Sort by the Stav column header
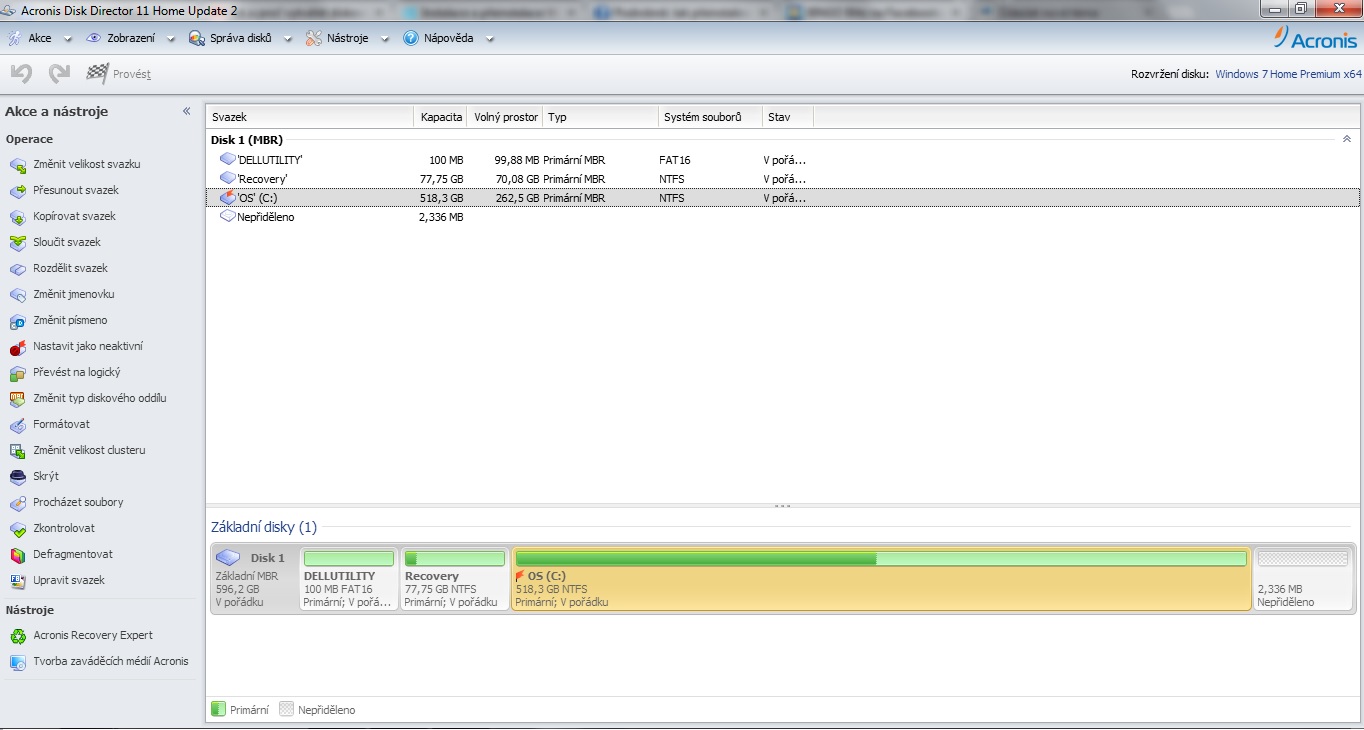The width and height of the screenshot is (1364, 730). 788,117
